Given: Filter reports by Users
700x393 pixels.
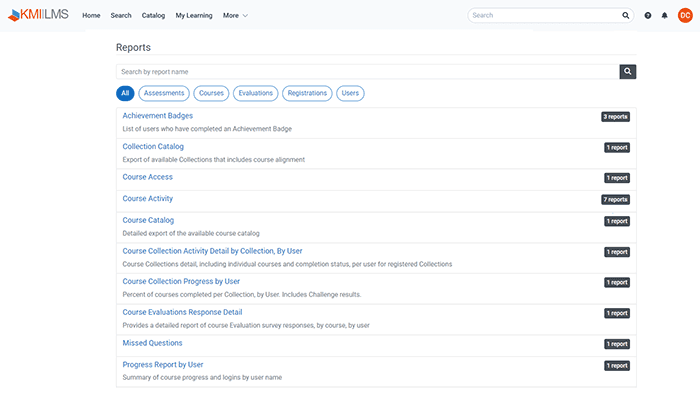Looking at the screenshot, I should [x=350, y=93].
